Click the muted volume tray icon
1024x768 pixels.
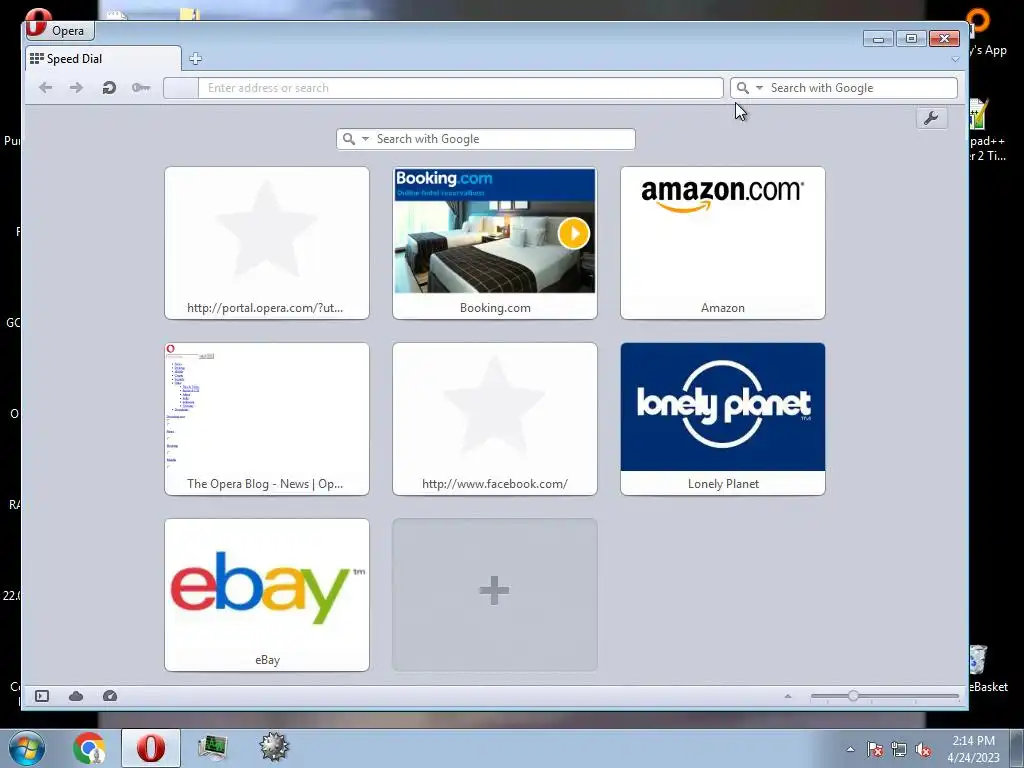(923, 750)
